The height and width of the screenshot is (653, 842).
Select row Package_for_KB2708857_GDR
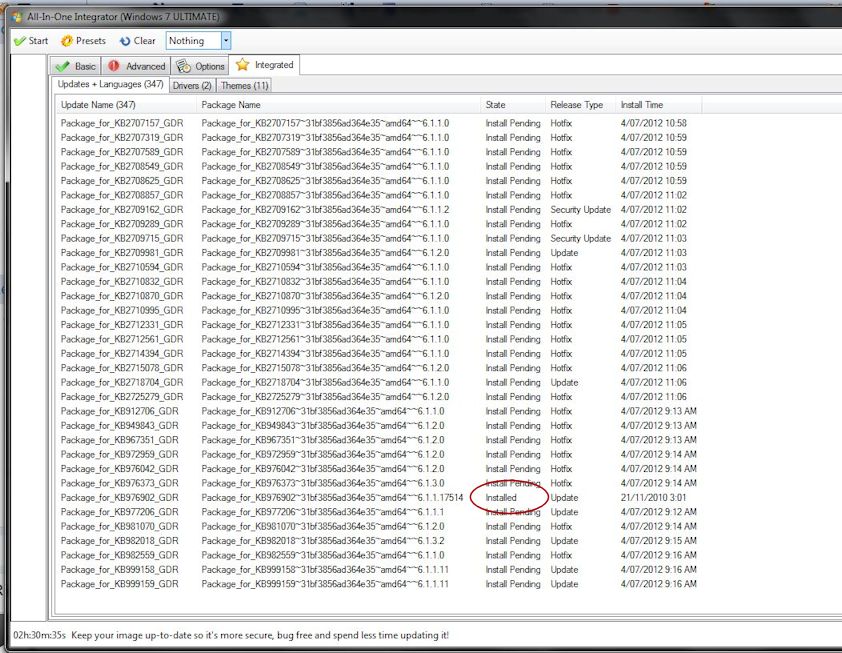[379, 195]
